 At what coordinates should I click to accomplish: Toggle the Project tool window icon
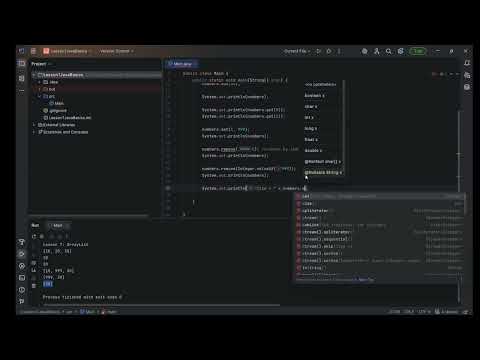click(22, 63)
